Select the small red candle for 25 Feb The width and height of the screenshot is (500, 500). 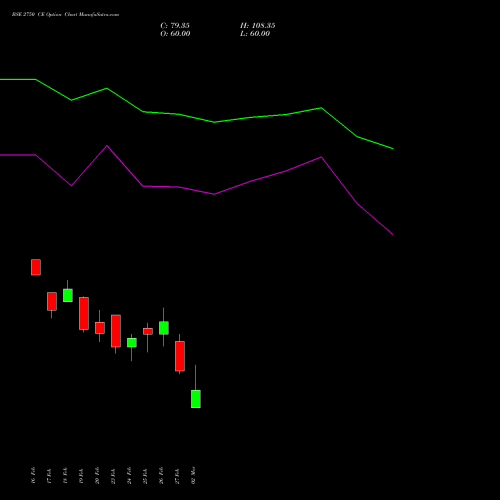pyautogui.click(x=148, y=331)
